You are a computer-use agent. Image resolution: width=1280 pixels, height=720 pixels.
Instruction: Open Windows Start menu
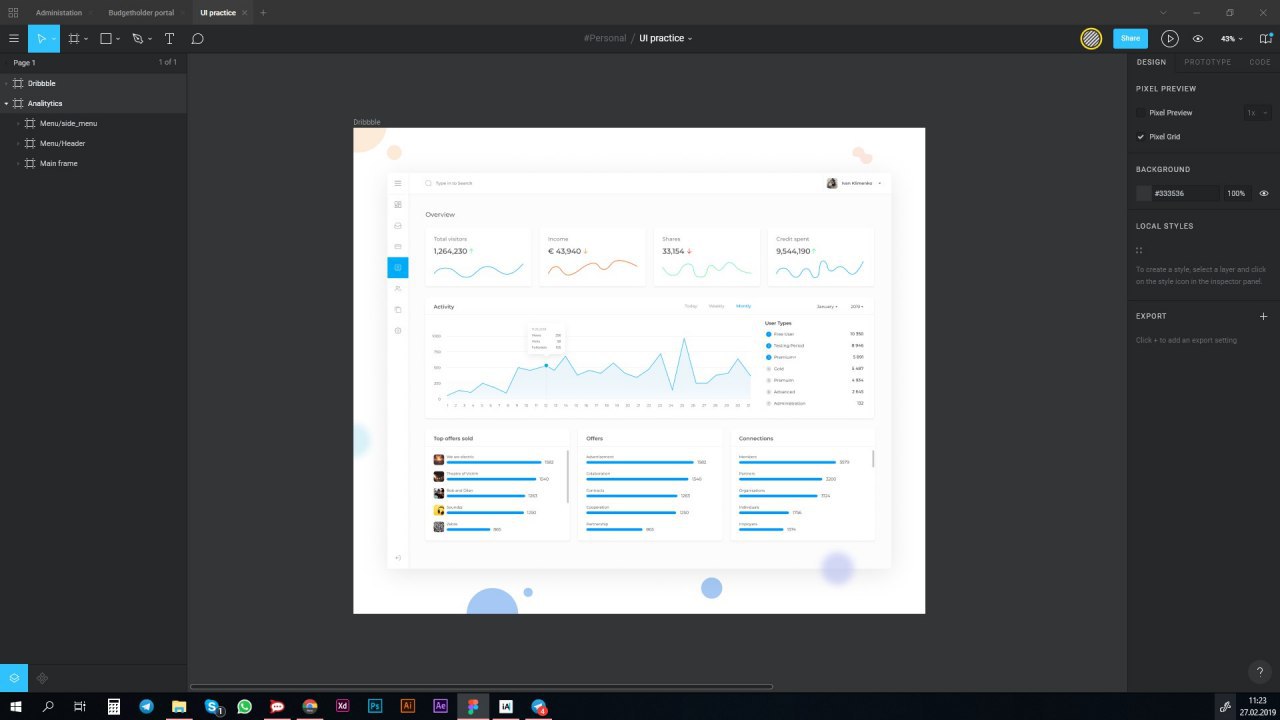click(x=16, y=706)
